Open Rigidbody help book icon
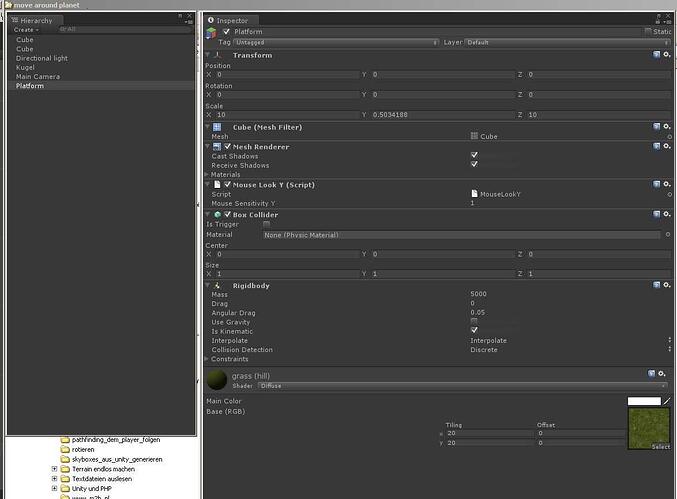The height and width of the screenshot is (499, 677). (656, 285)
